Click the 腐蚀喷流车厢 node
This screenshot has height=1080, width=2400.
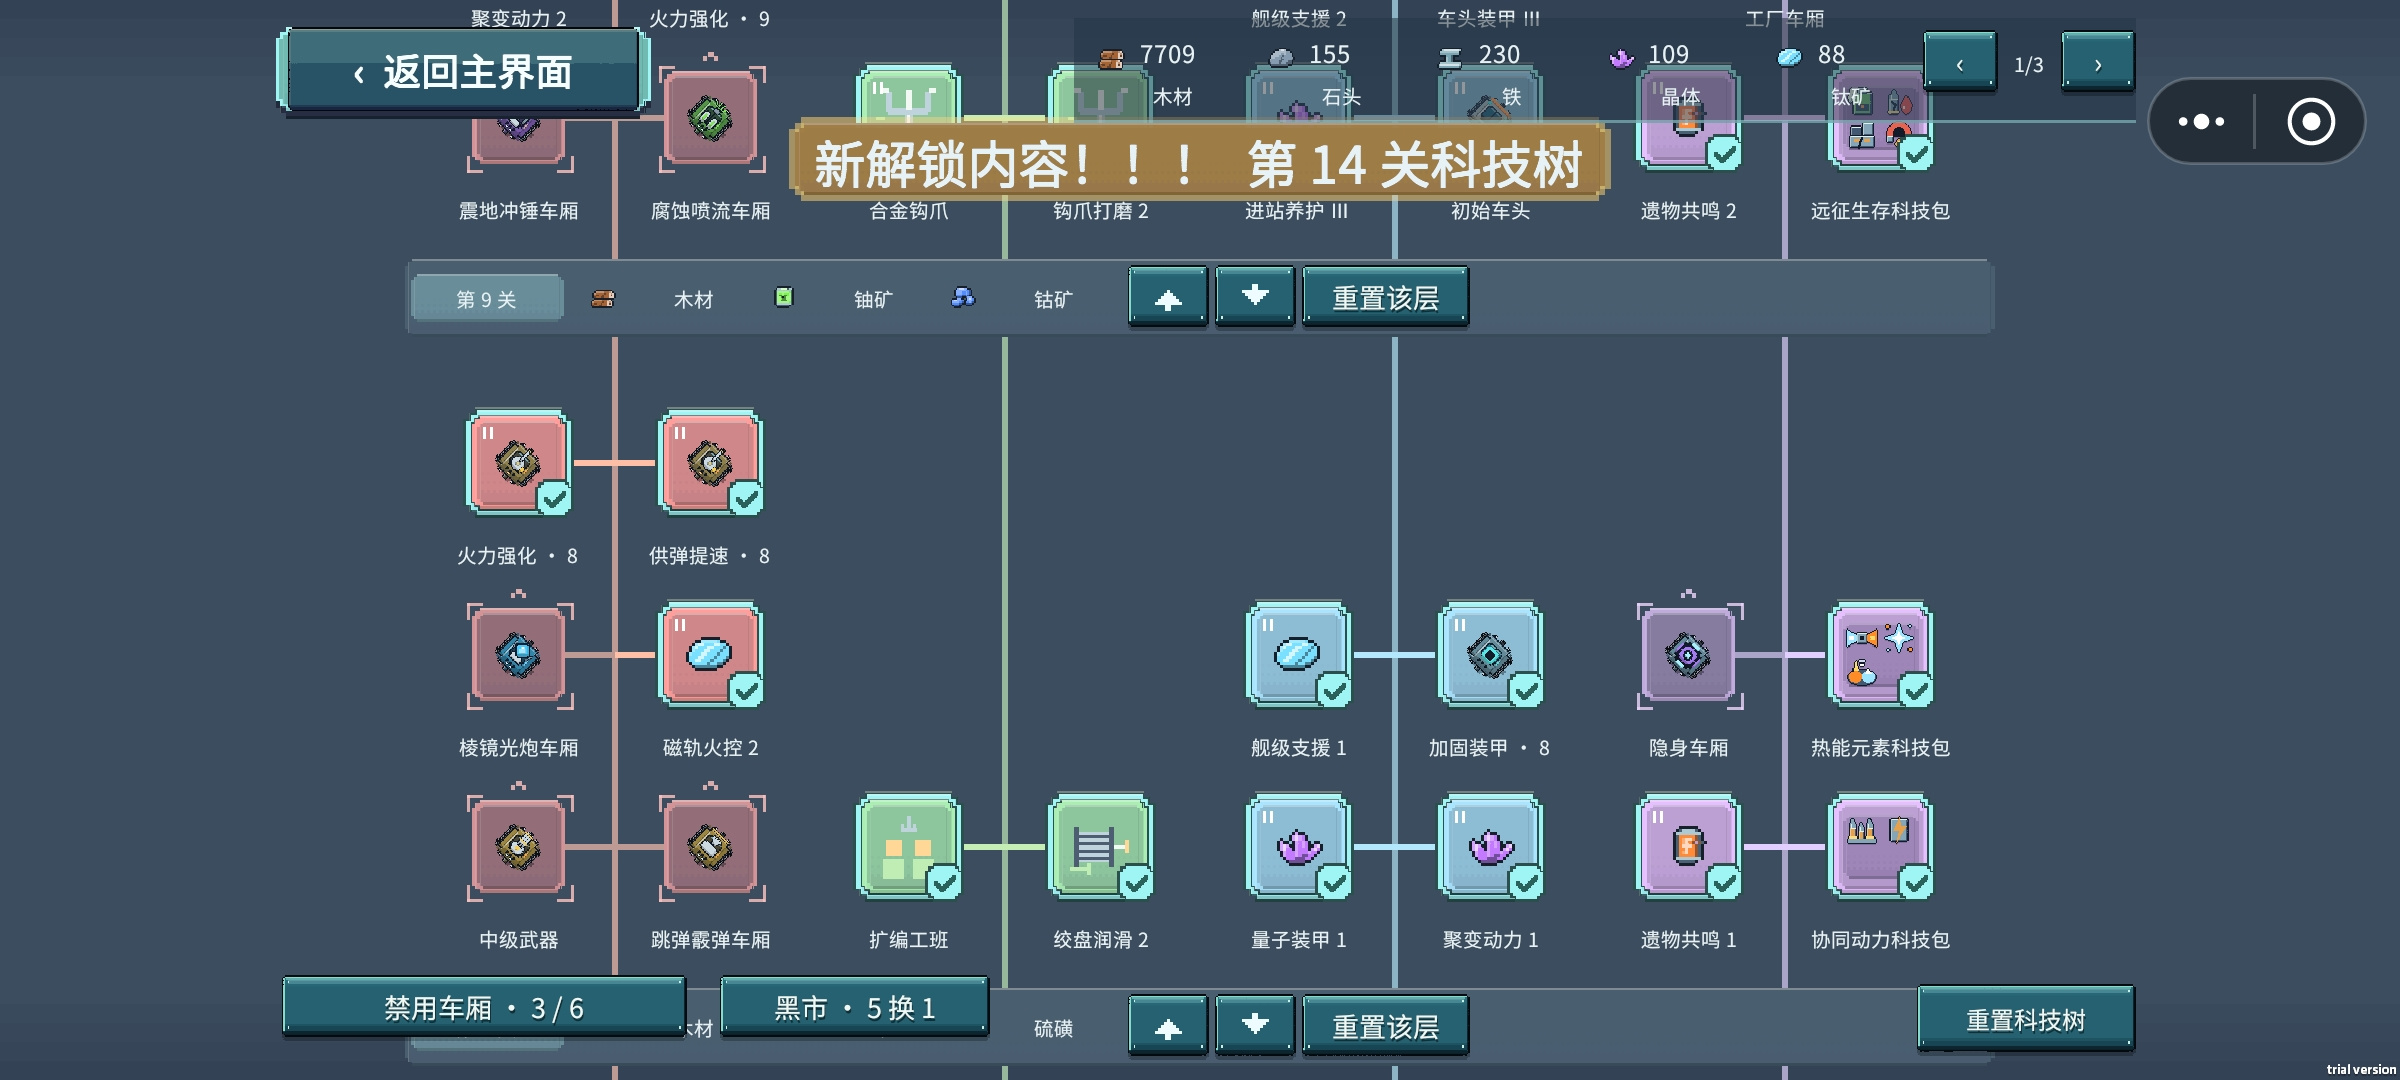point(710,120)
